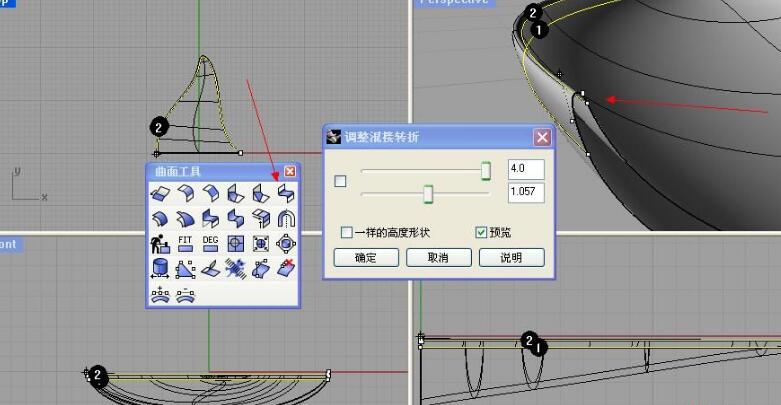781x405 pixels.
Task: Select the Rebuild Surface worker figure icon
Action: [159, 243]
